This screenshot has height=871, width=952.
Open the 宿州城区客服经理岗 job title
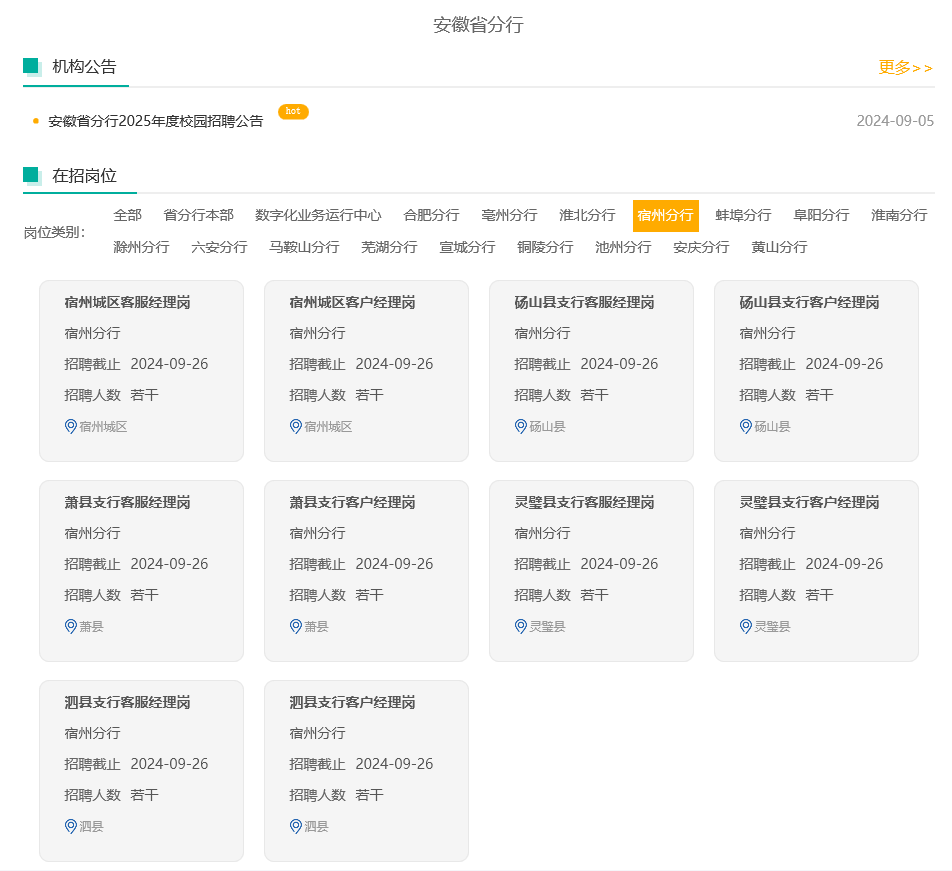(128, 302)
